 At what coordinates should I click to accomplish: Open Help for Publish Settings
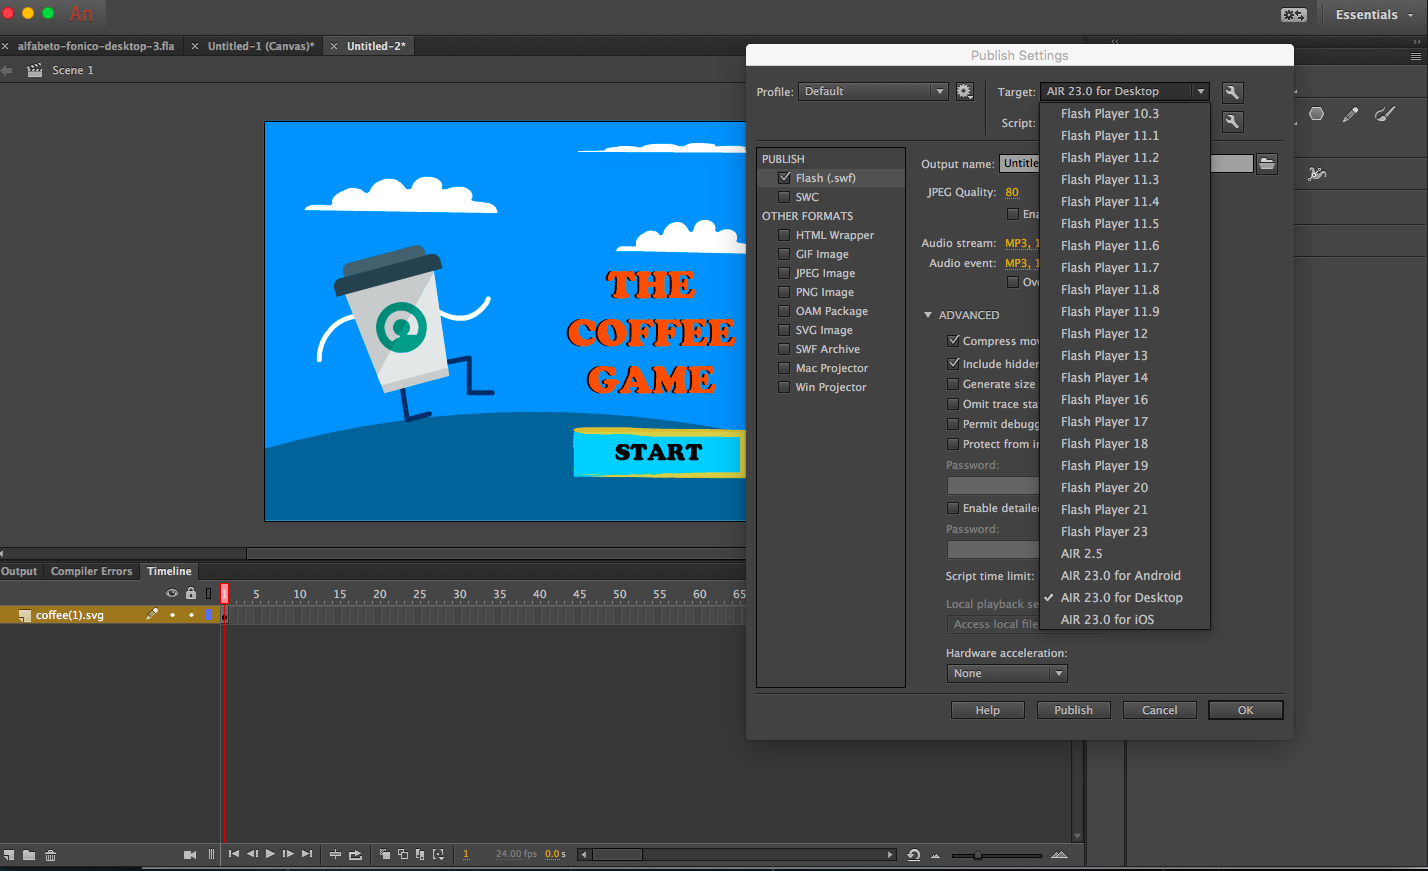987,710
